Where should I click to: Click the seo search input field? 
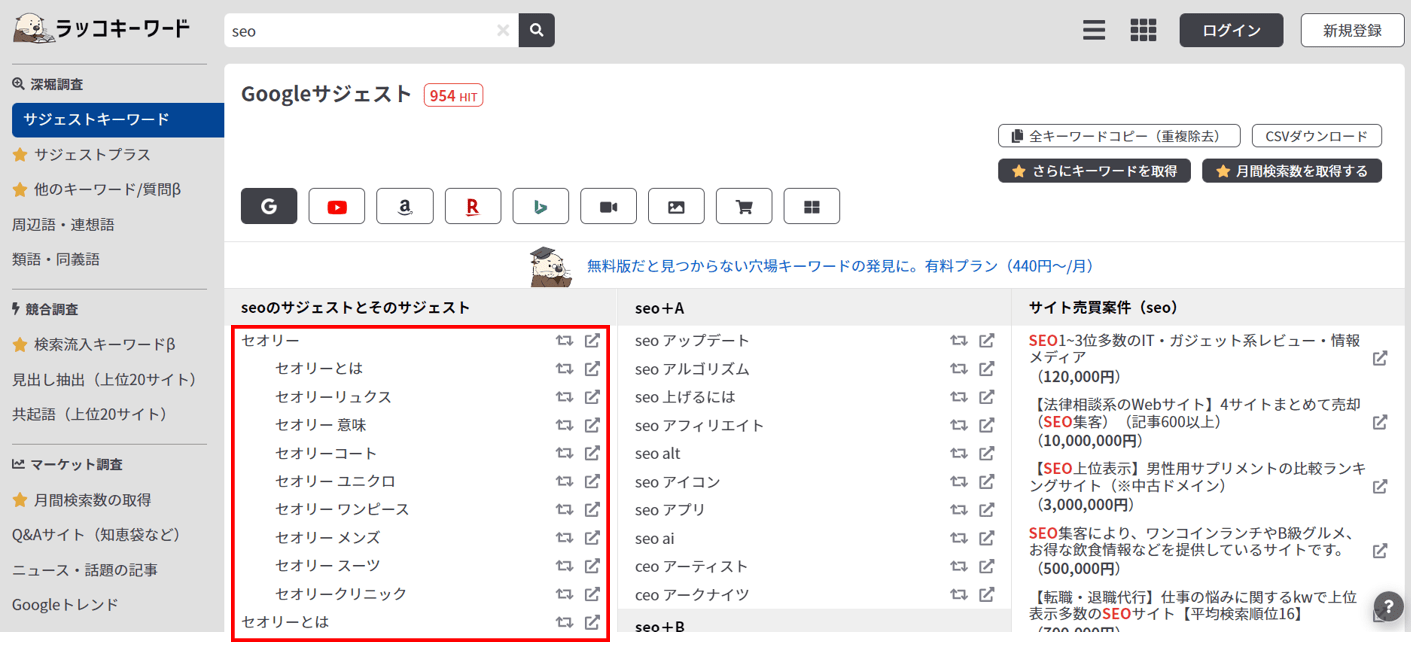point(360,31)
